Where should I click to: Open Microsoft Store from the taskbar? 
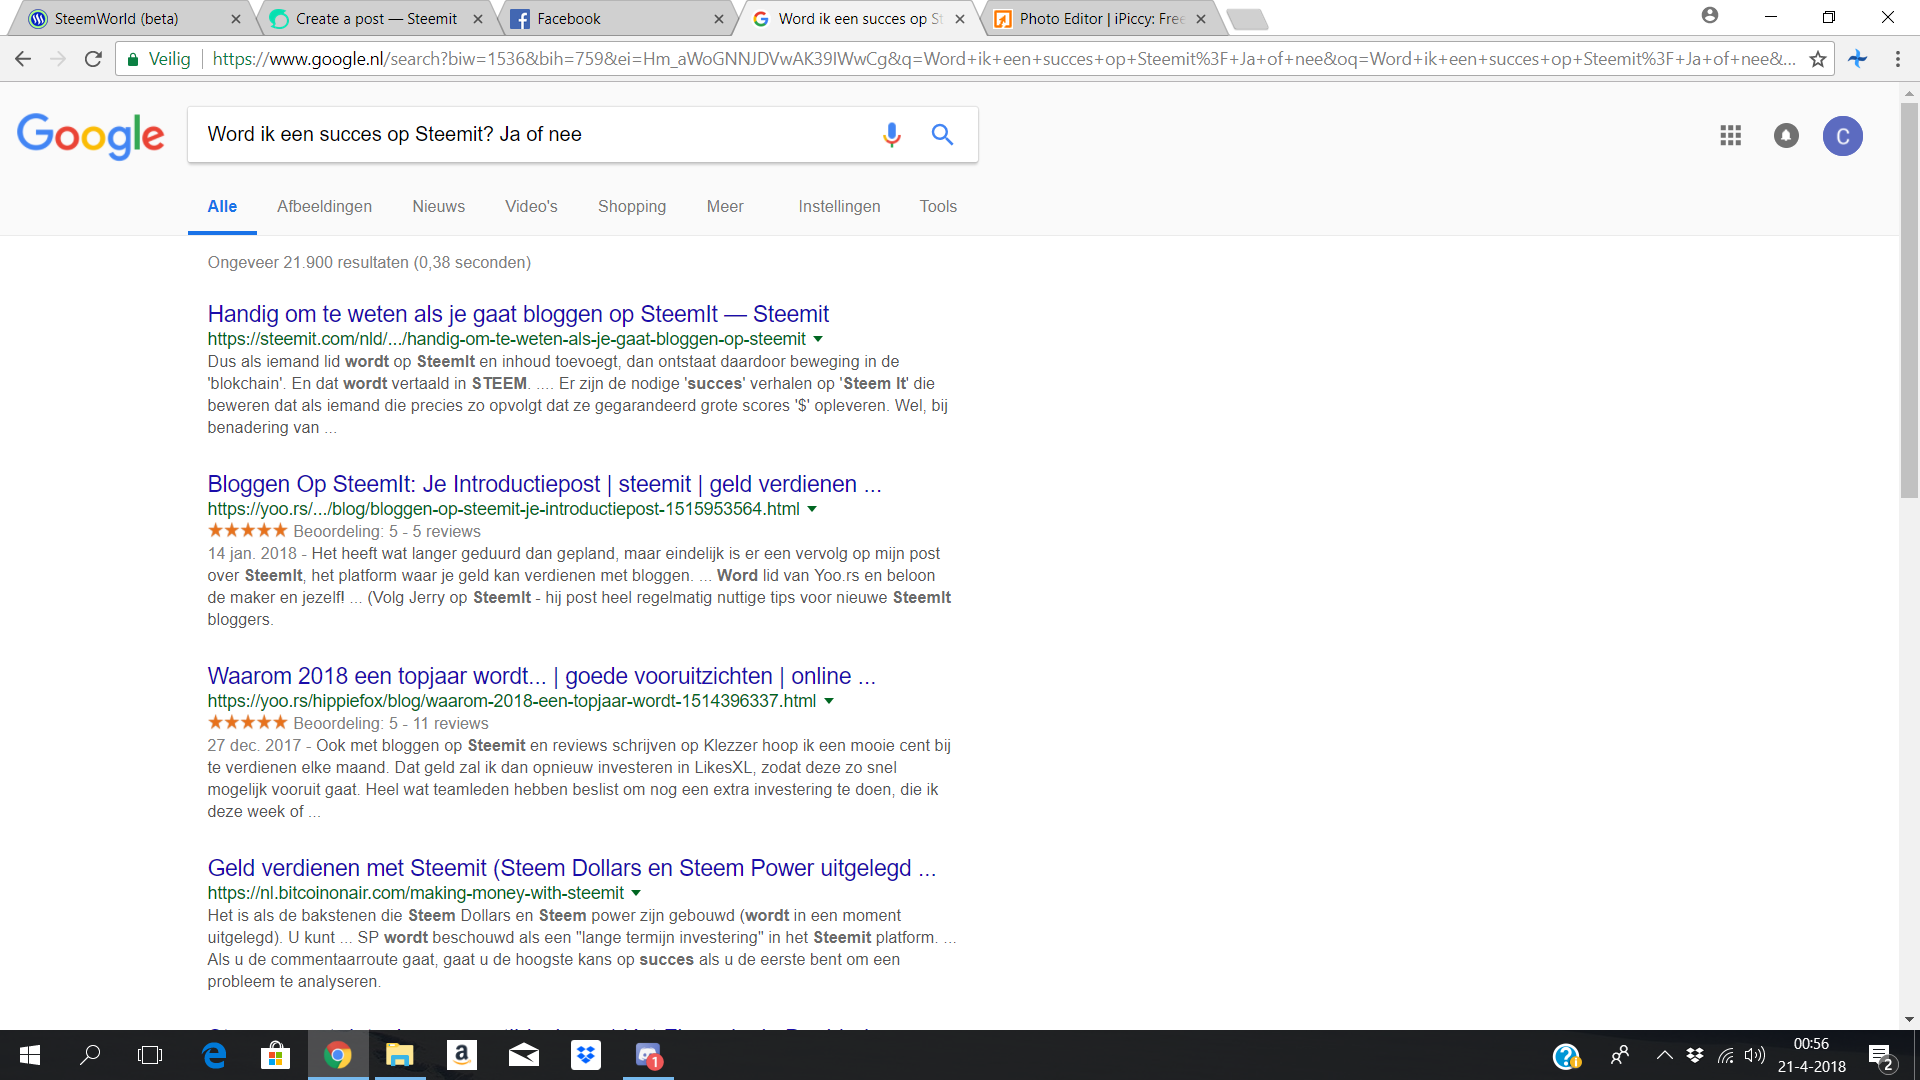tap(275, 1055)
